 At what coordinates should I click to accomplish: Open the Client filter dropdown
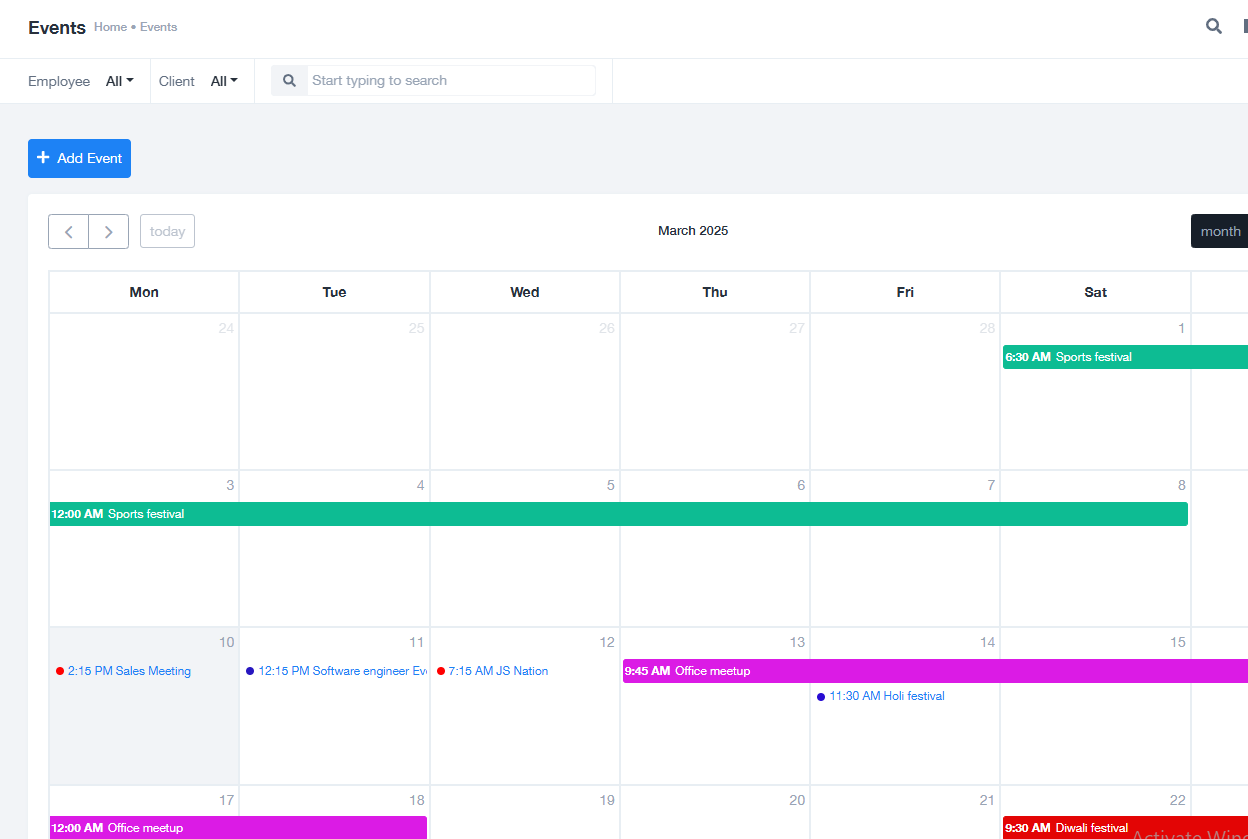click(x=224, y=81)
